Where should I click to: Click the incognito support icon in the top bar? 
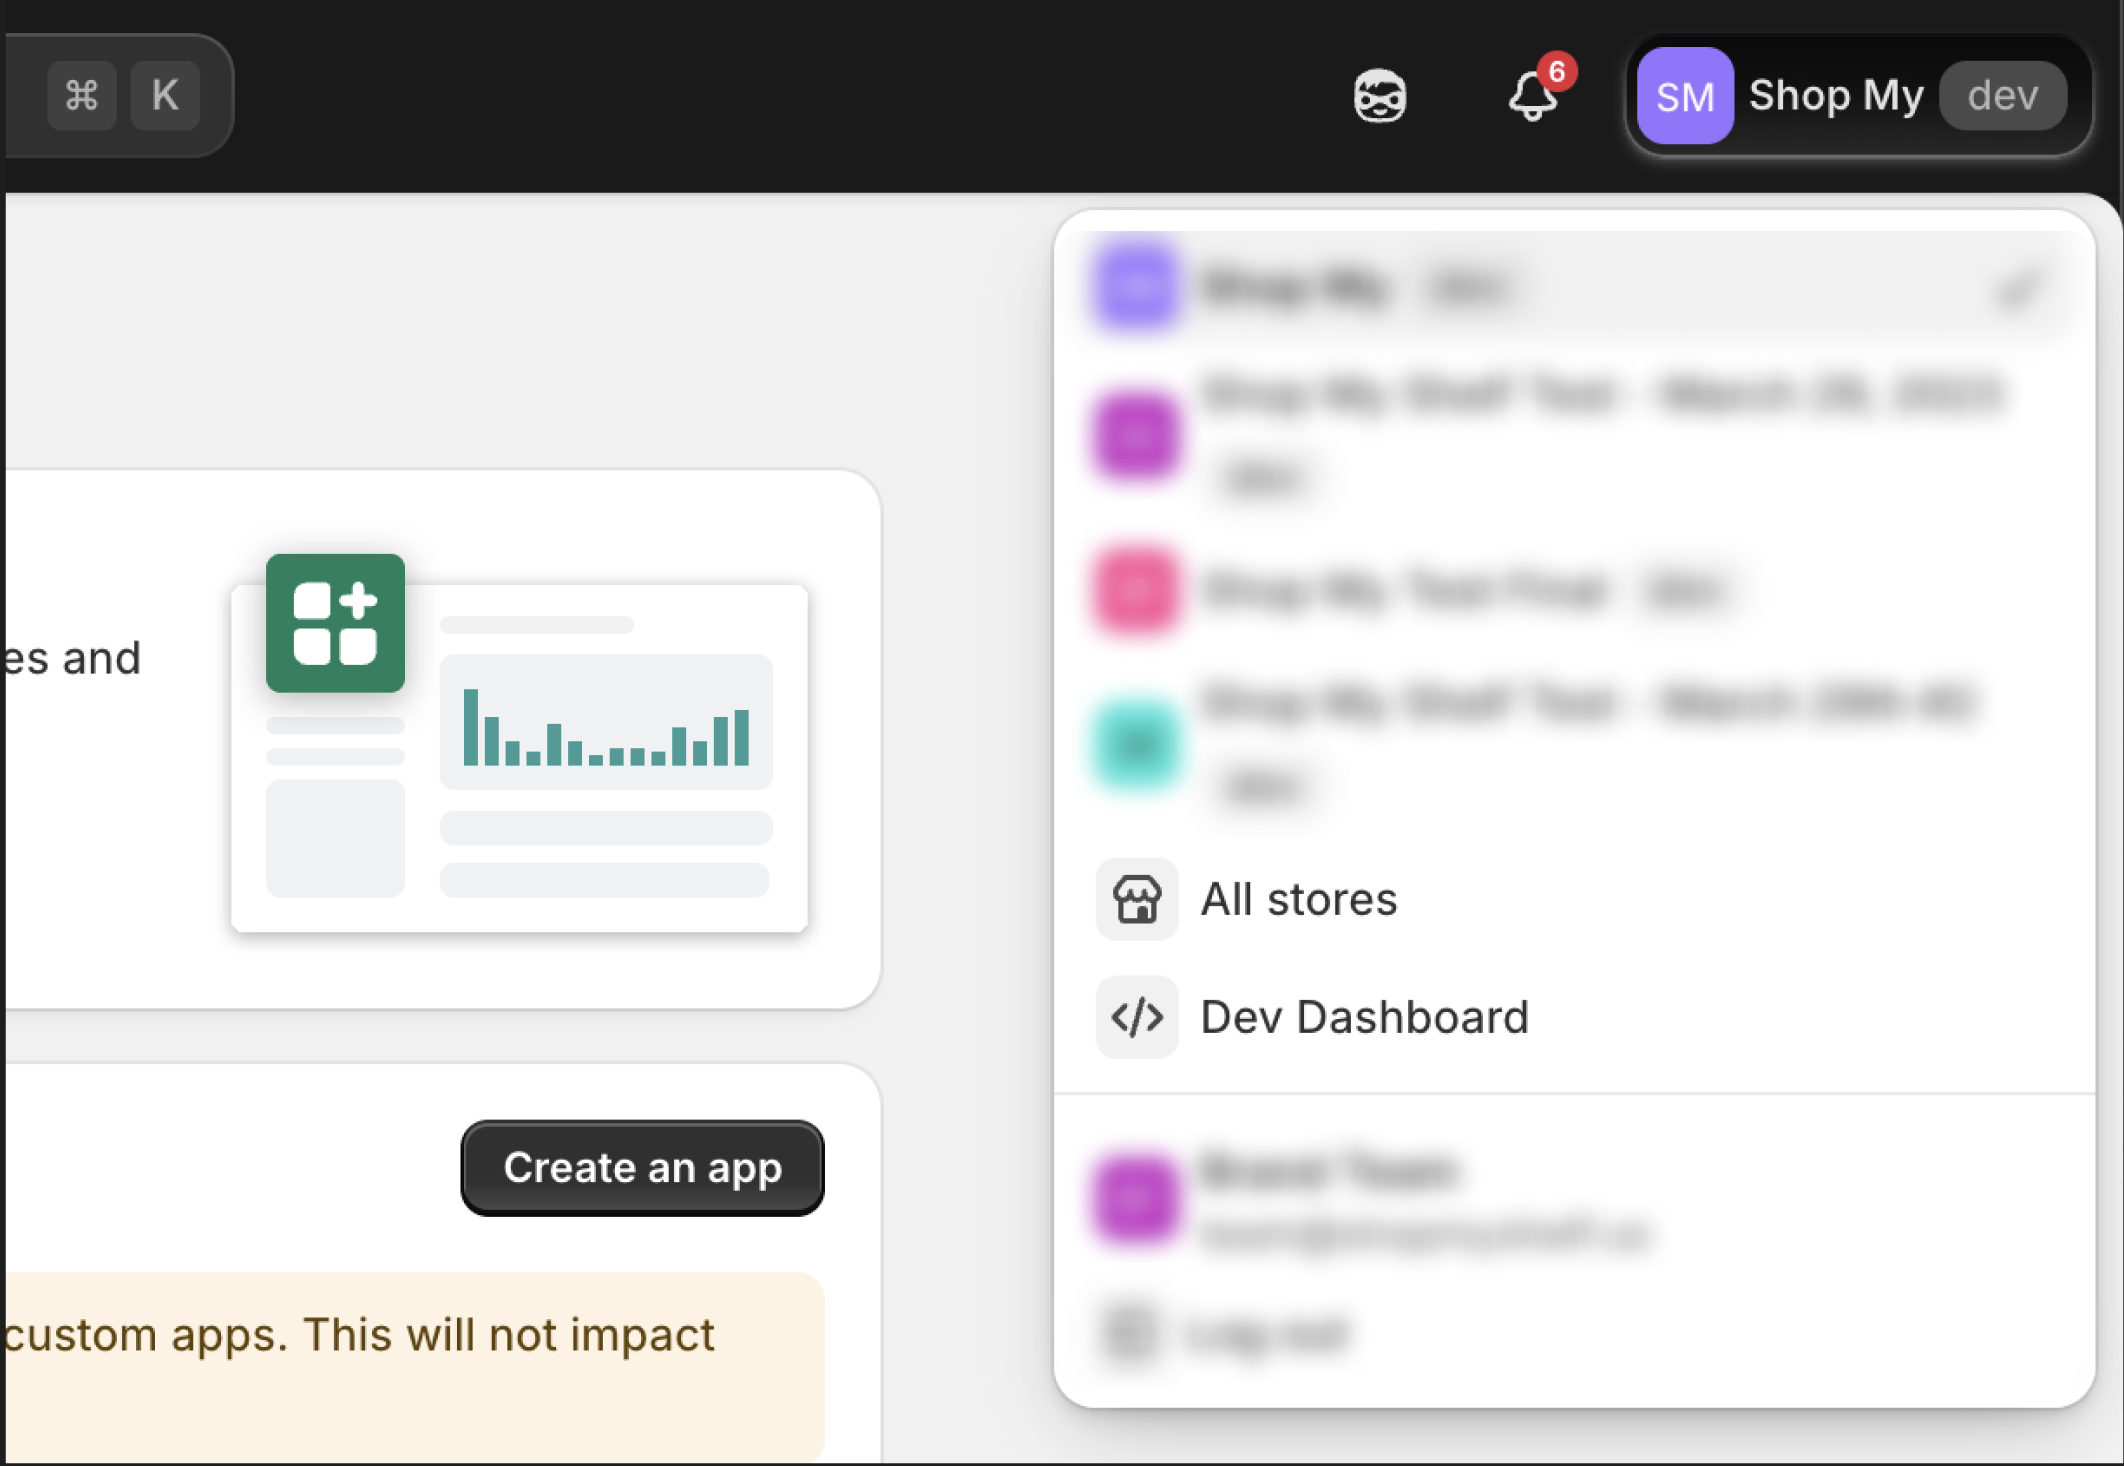click(1381, 95)
